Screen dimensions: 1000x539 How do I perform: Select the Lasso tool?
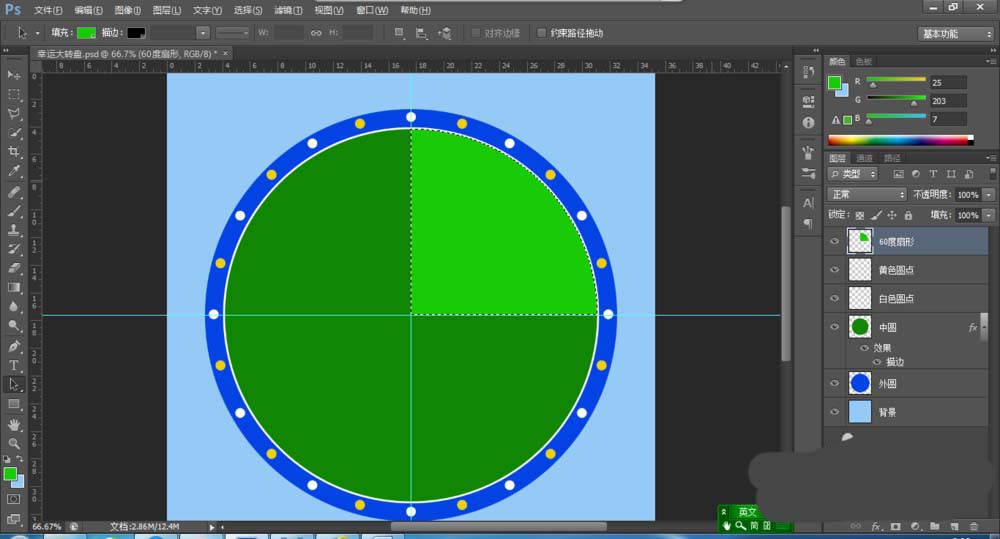13,114
